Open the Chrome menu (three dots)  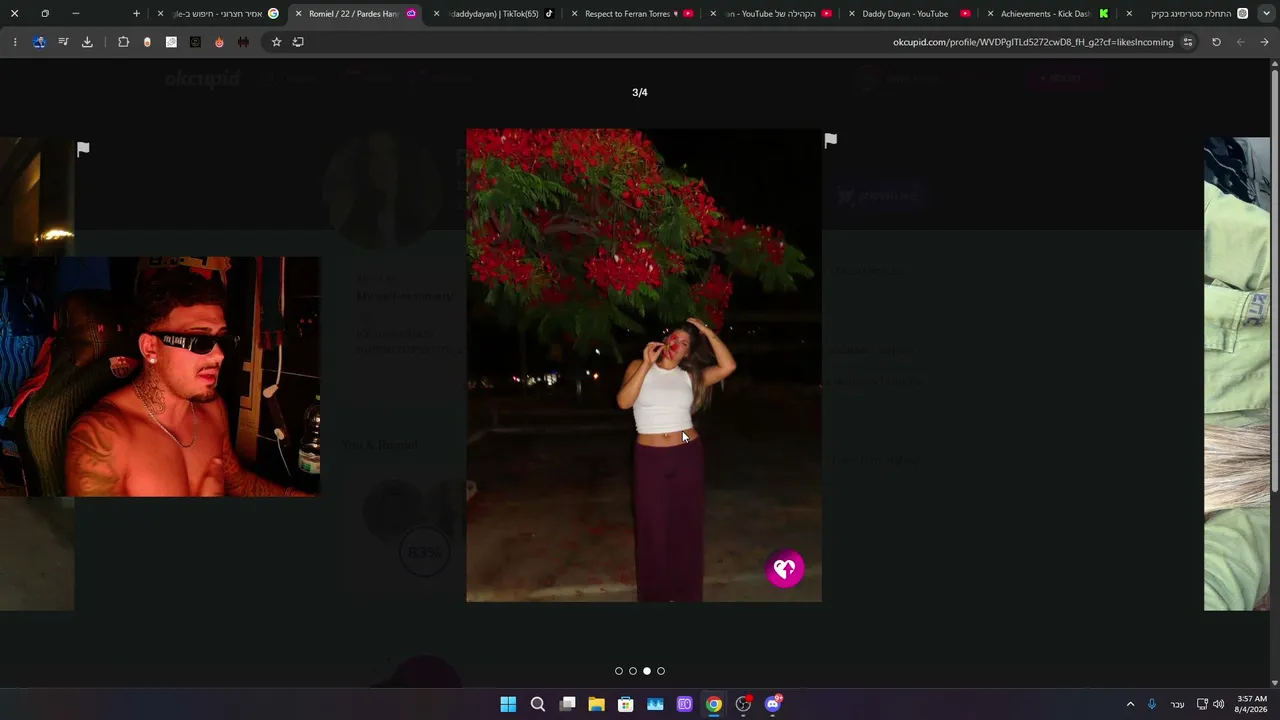pos(15,42)
